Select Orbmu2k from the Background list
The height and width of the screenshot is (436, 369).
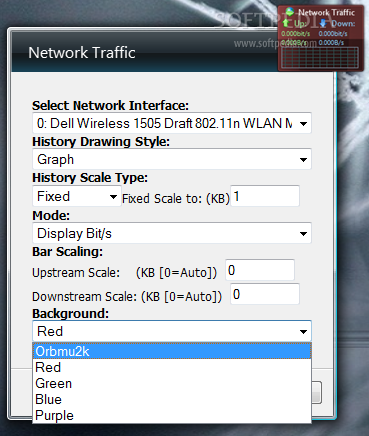pos(172,351)
